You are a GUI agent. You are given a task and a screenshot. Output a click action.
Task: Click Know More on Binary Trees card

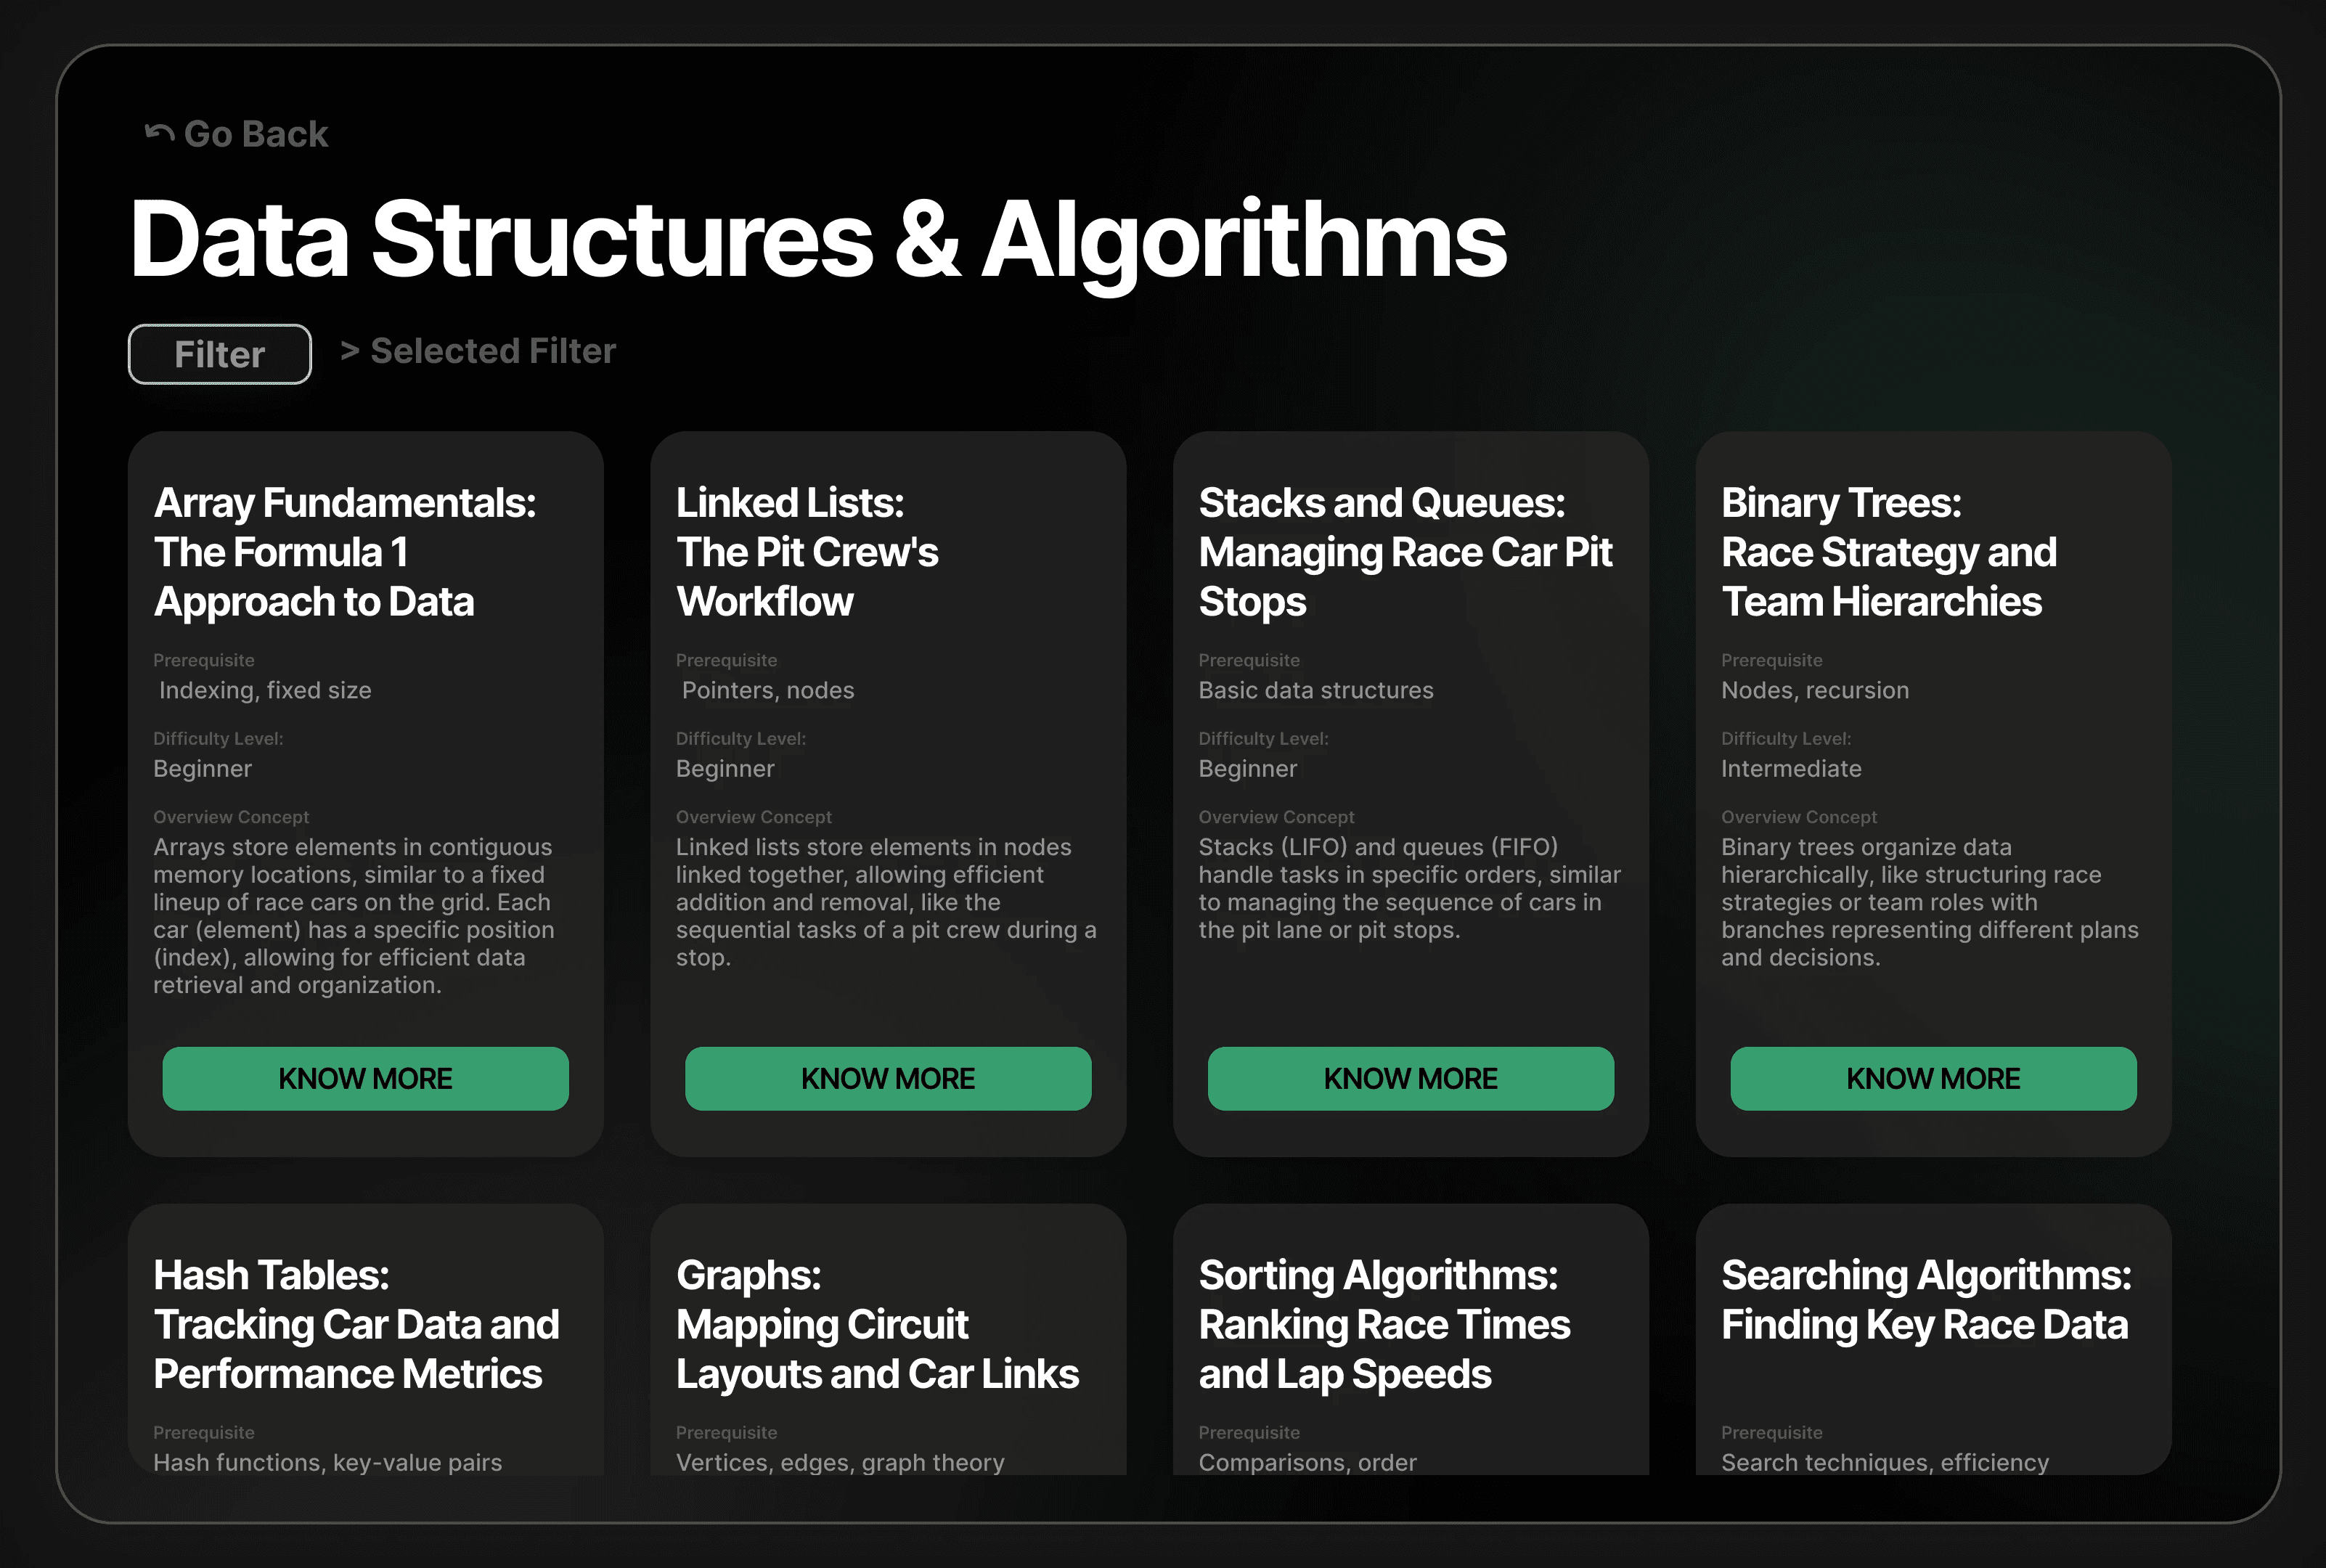tap(1932, 1078)
